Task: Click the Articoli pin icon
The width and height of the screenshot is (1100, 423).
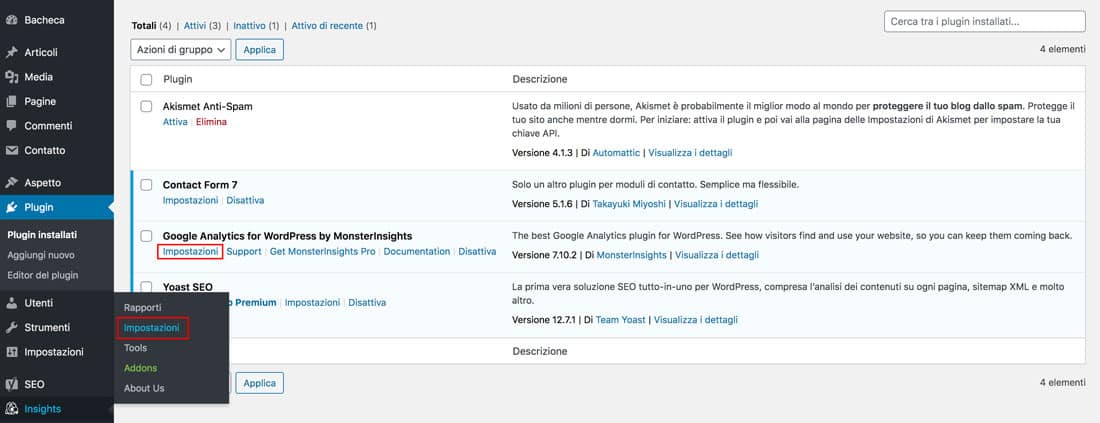Action: pyautogui.click(x=11, y=53)
